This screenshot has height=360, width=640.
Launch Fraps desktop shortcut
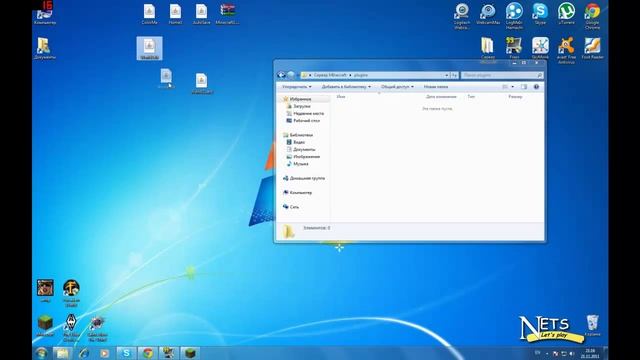pos(514,48)
